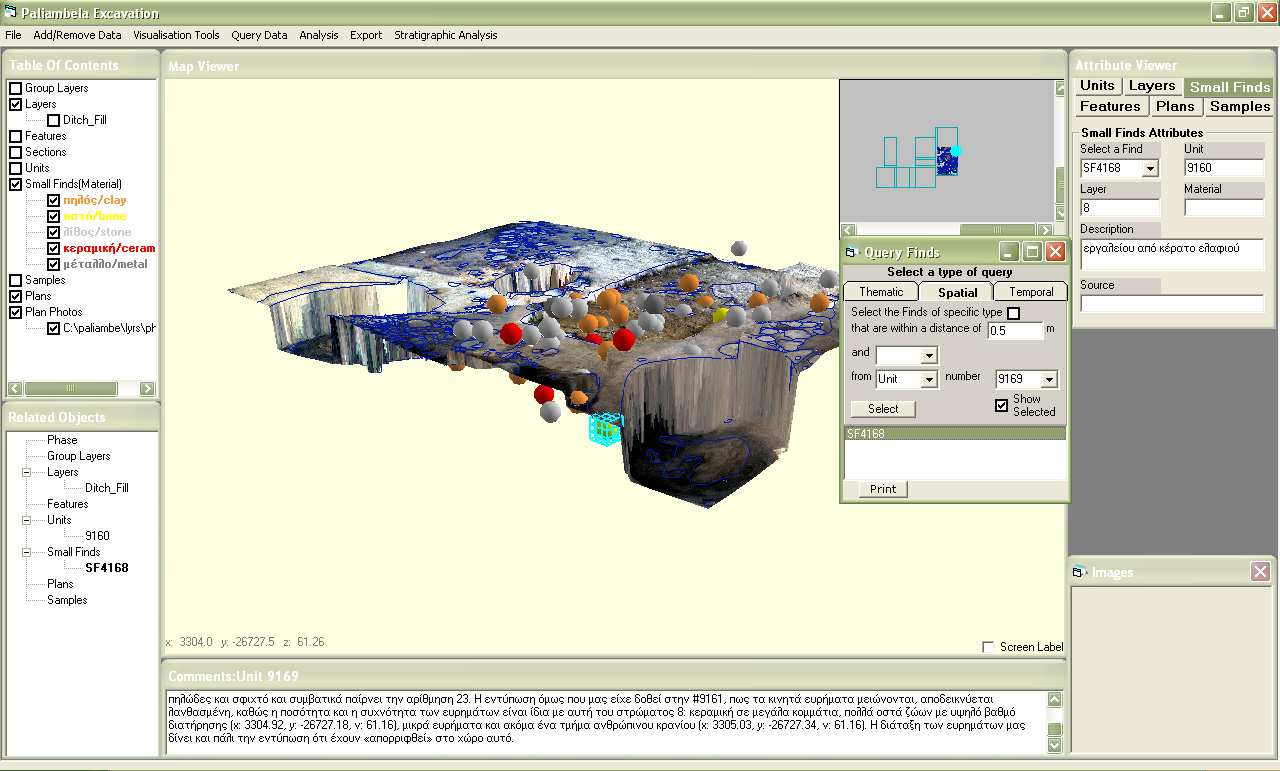Image resolution: width=1280 pixels, height=771 pixels.
Task: Switch to the Layers tab in Attribute Viewer
Action: (1152, 86)
